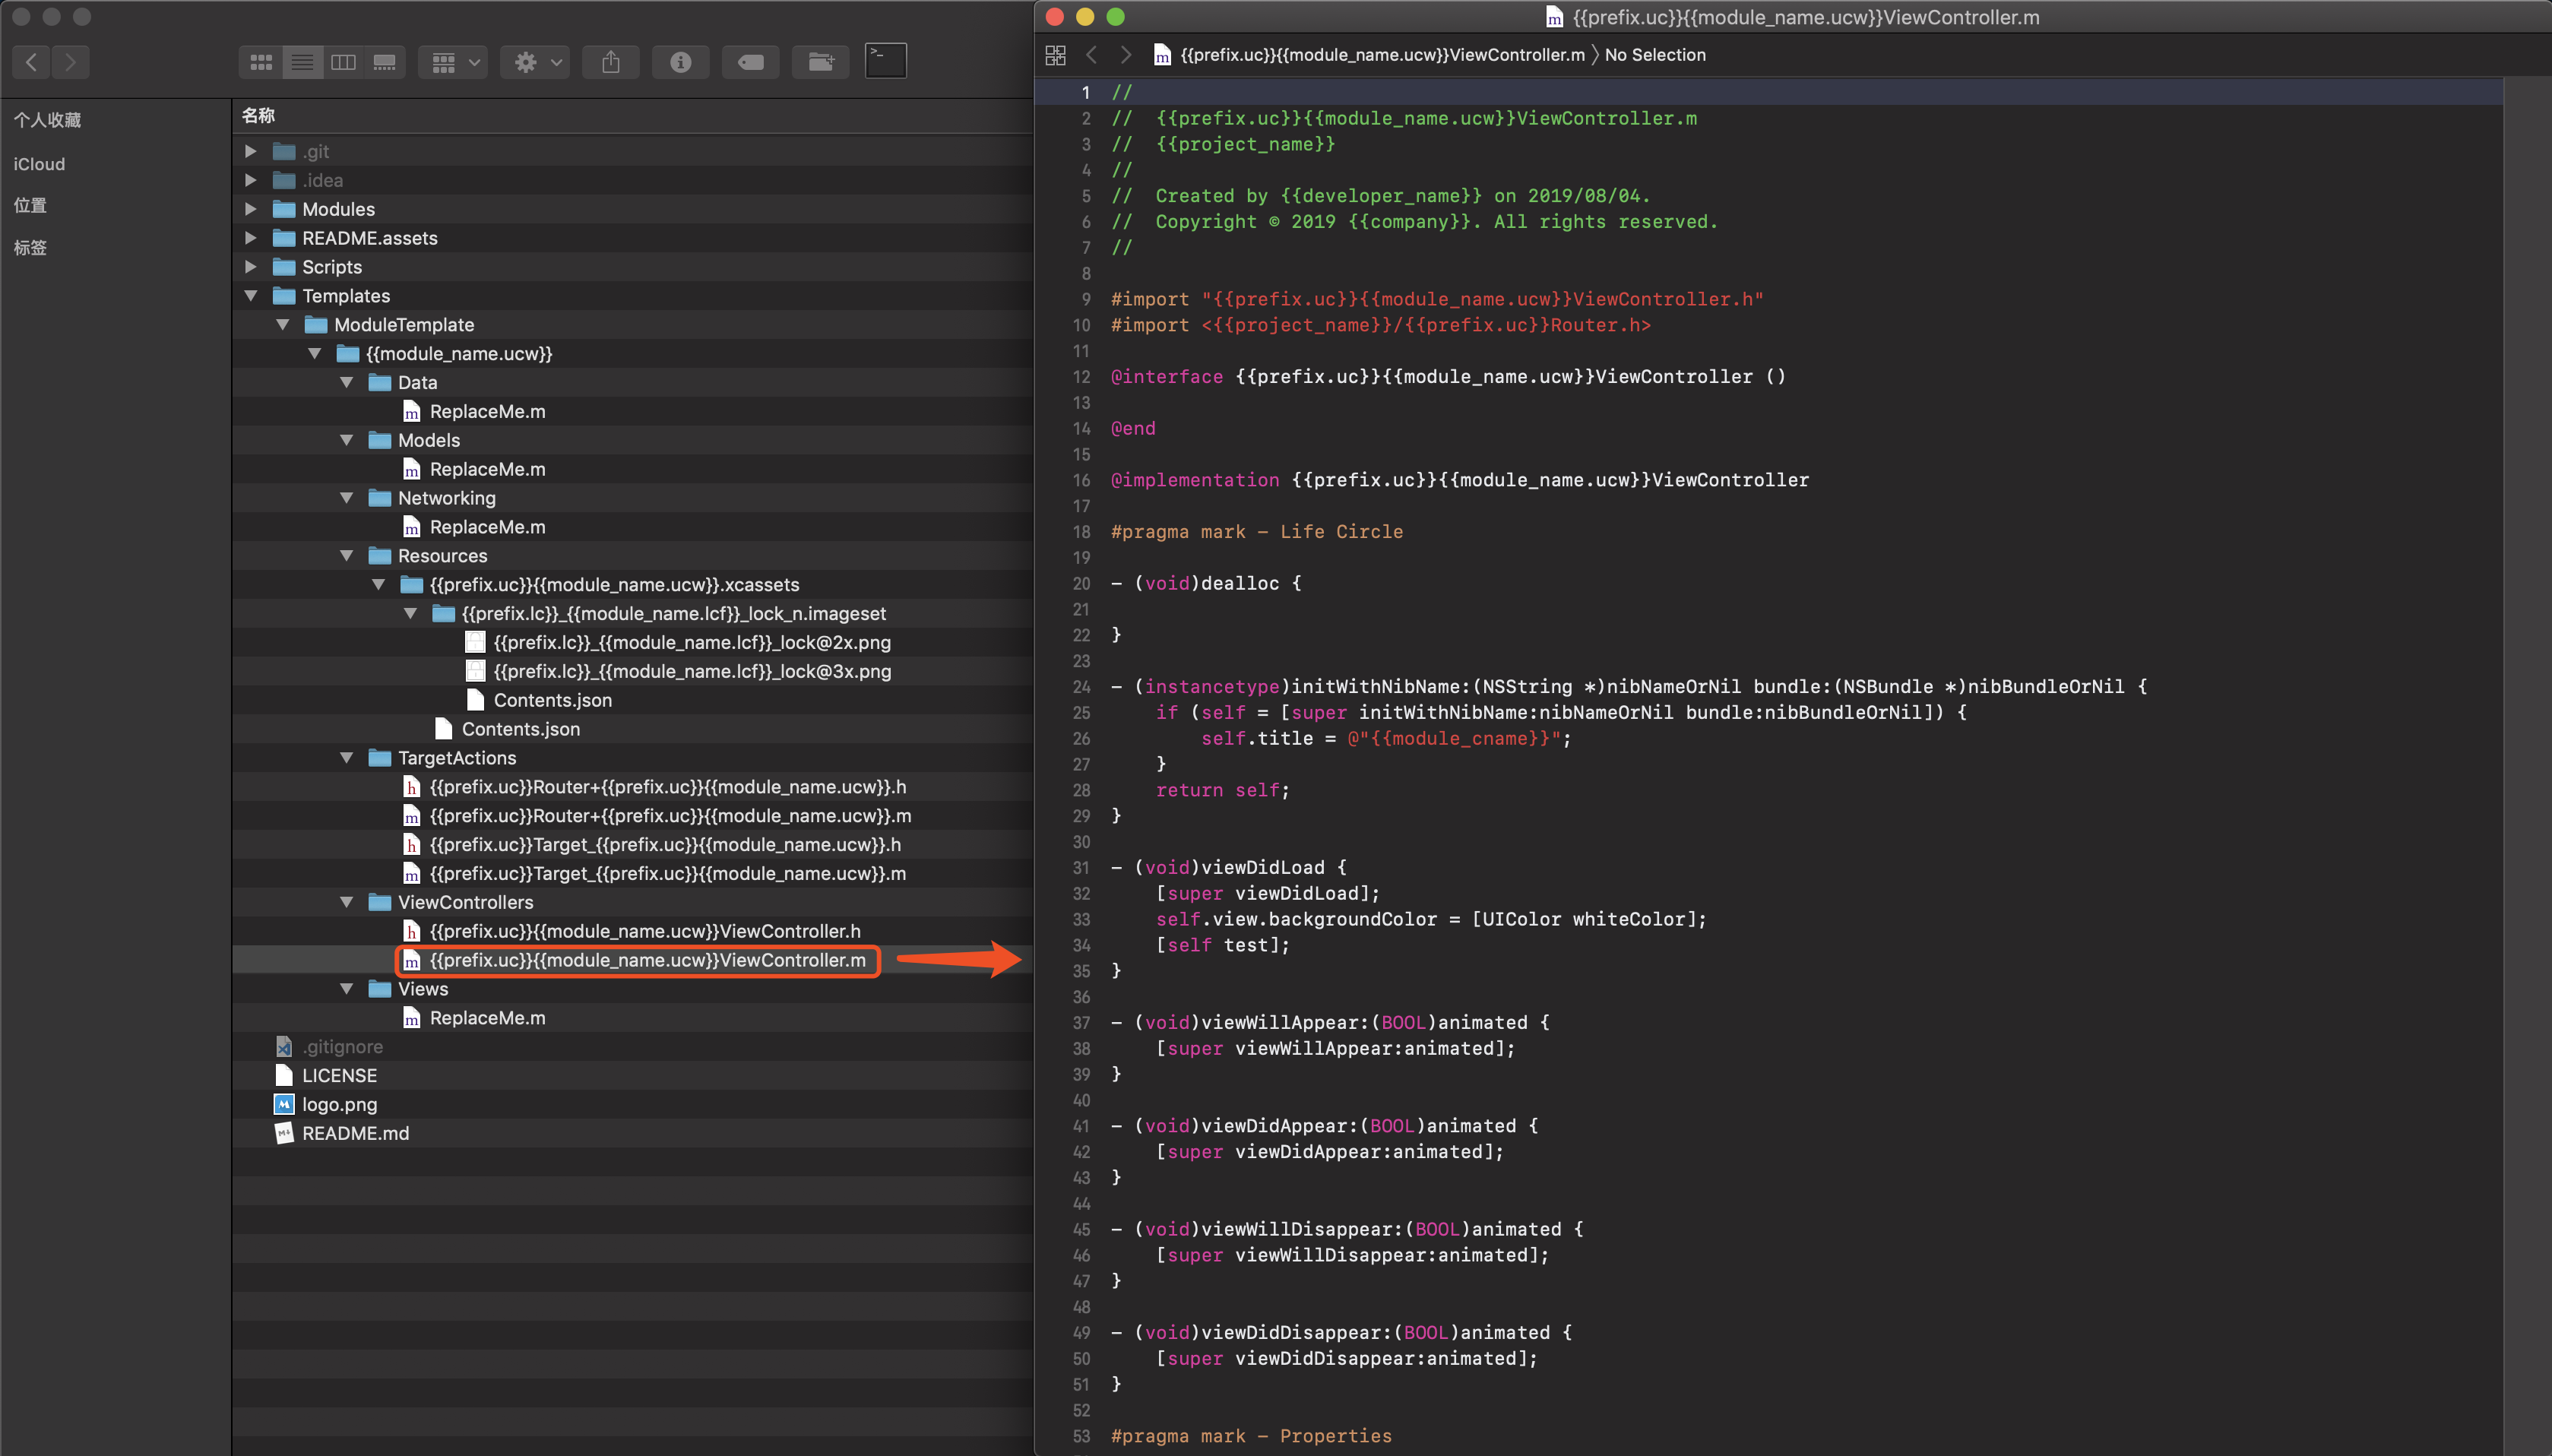Click the Get Info toolbar icon
The image size is (2552, 1456).
(680, 62)
